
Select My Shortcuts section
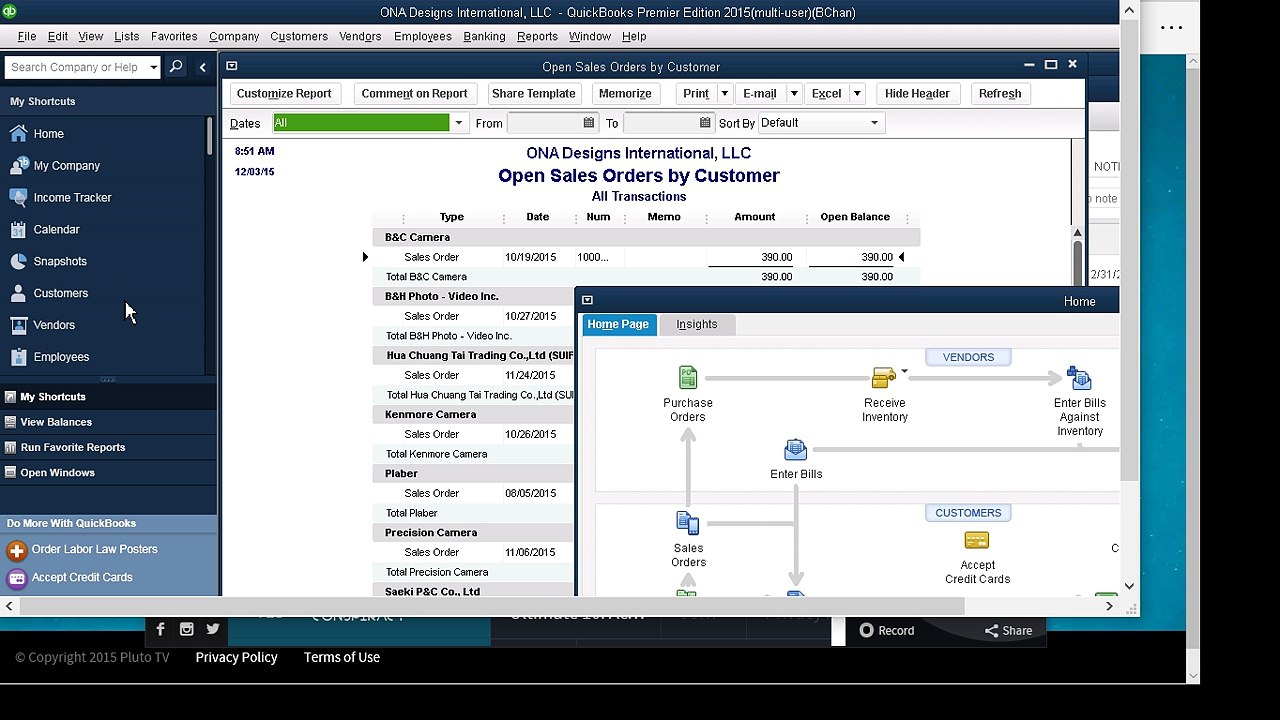[x=108, y=397]
